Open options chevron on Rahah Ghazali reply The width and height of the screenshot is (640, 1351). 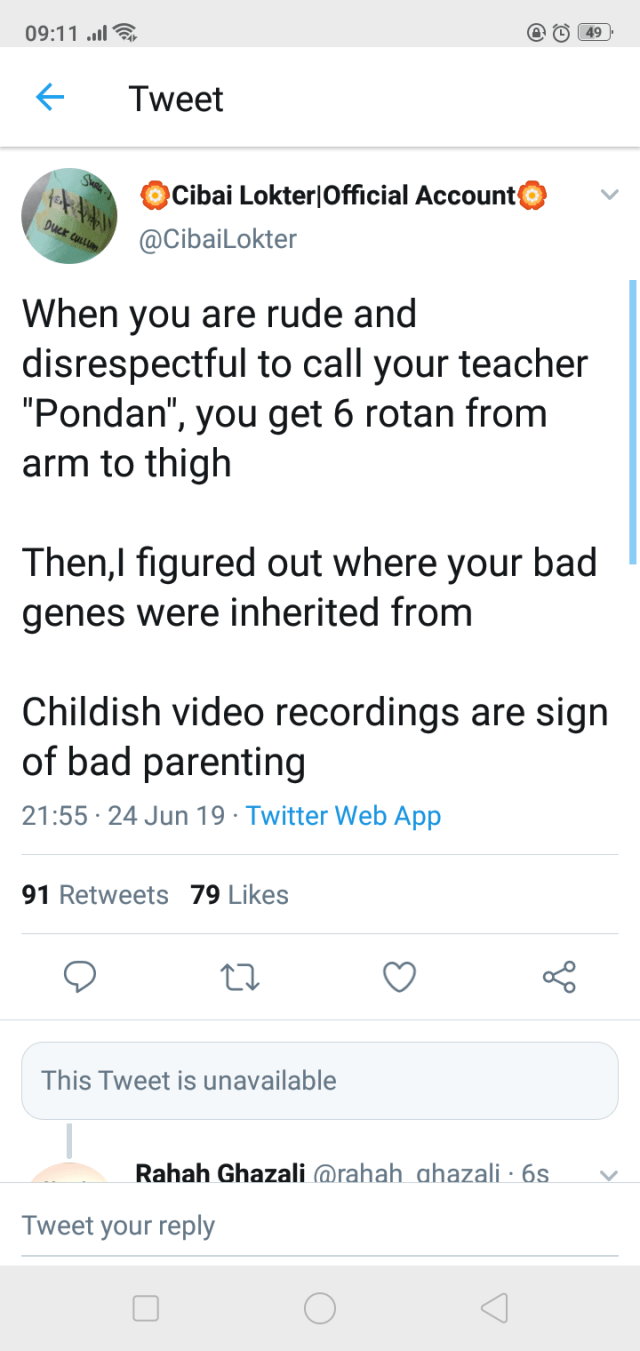(608, 1175)
